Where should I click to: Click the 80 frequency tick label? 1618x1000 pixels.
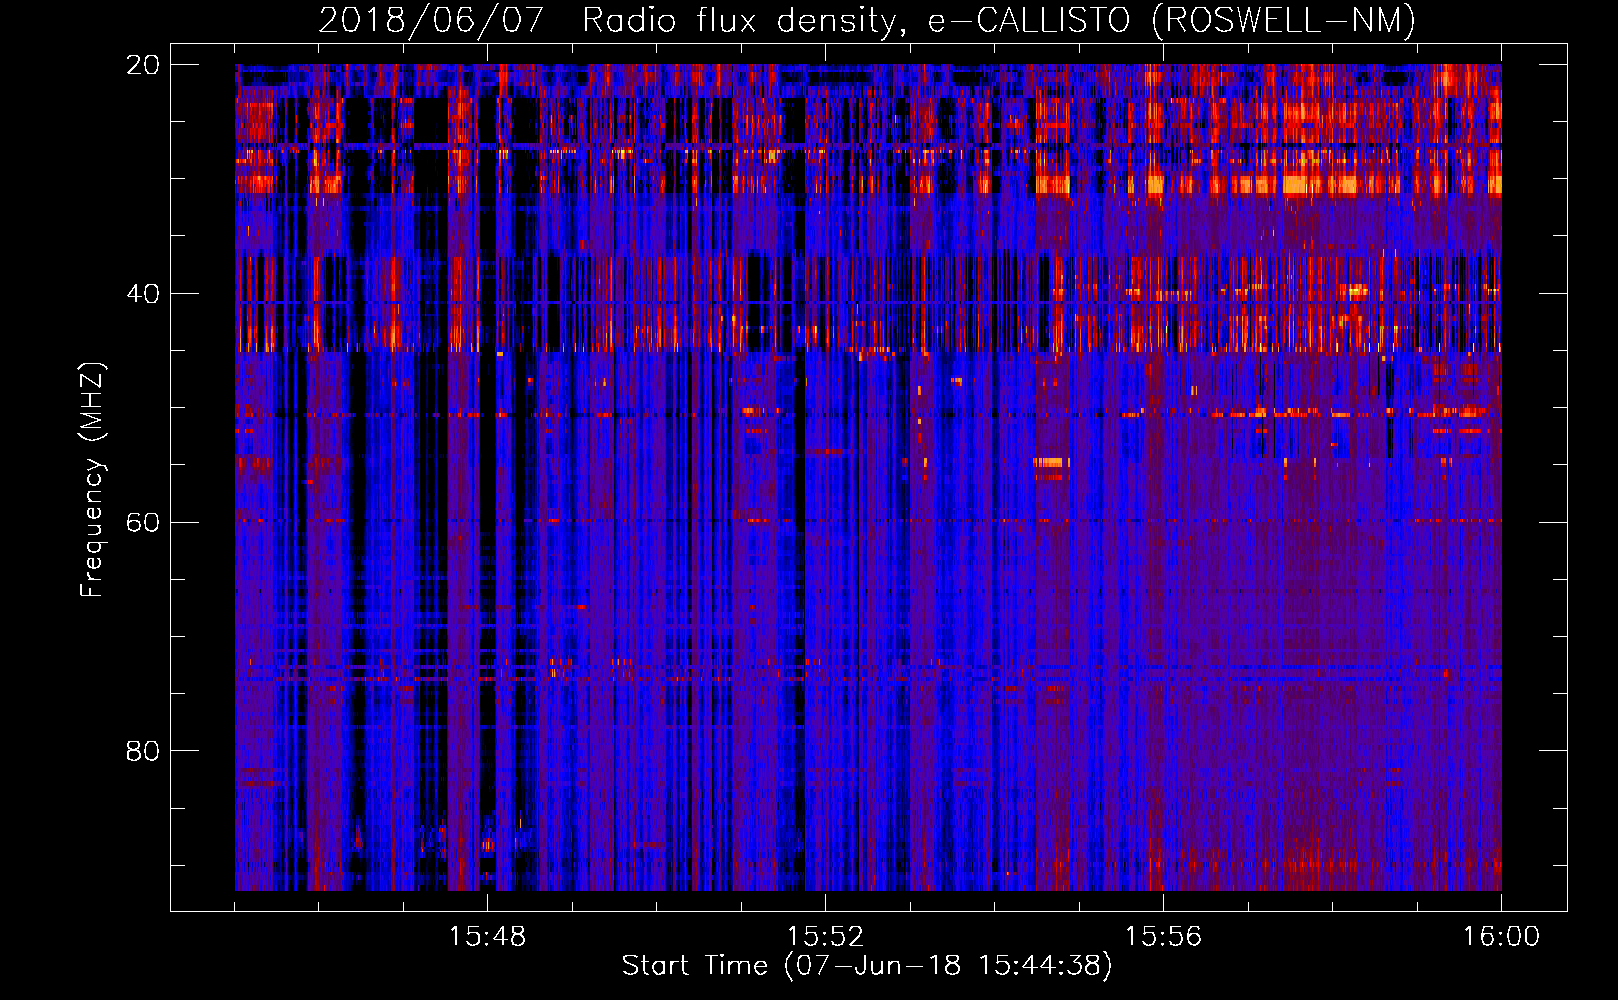[x=143, y=751]
